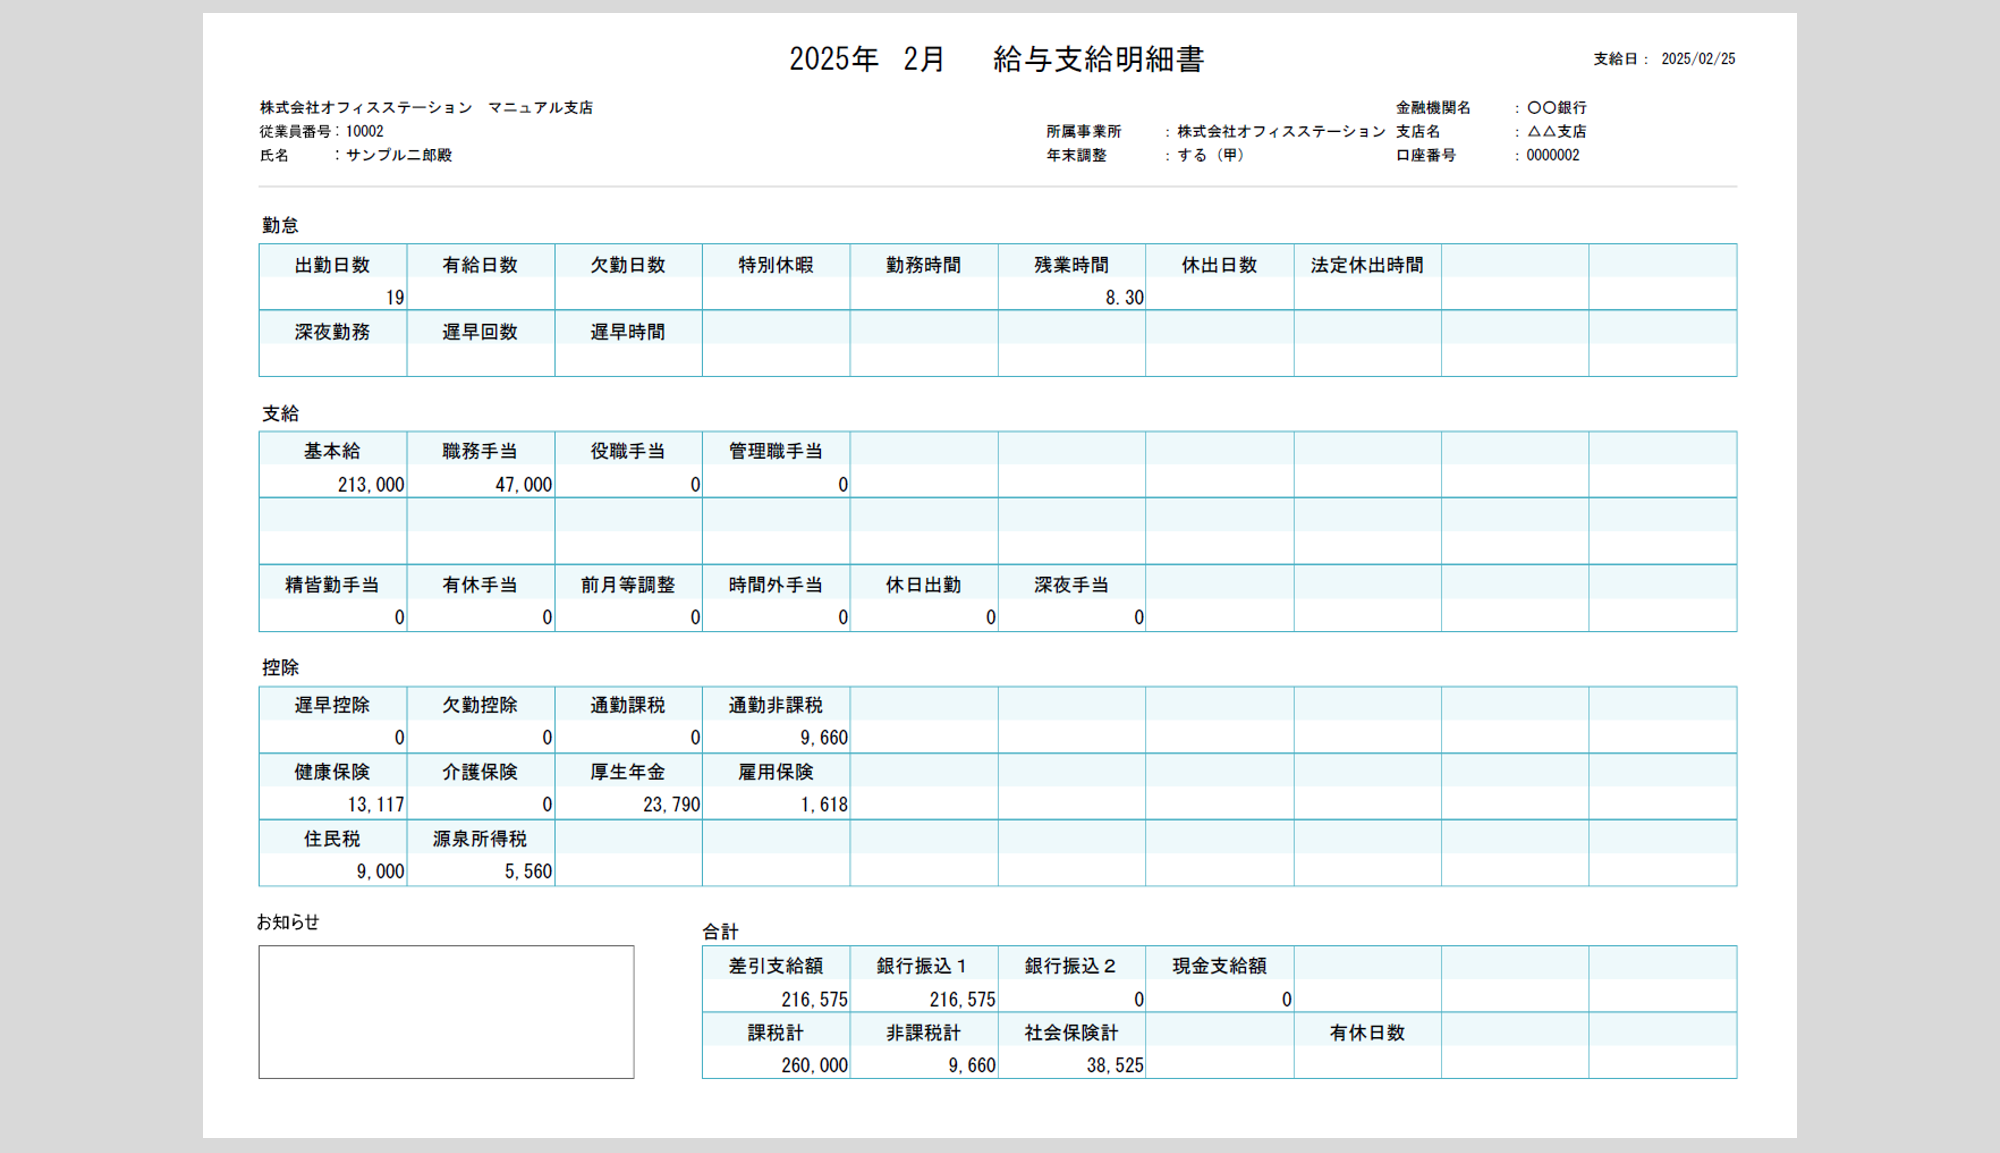Click the 口座番号 value 0000002
The height and width of the screenshot is (1153, 2000).
[x=1552, y=156]
